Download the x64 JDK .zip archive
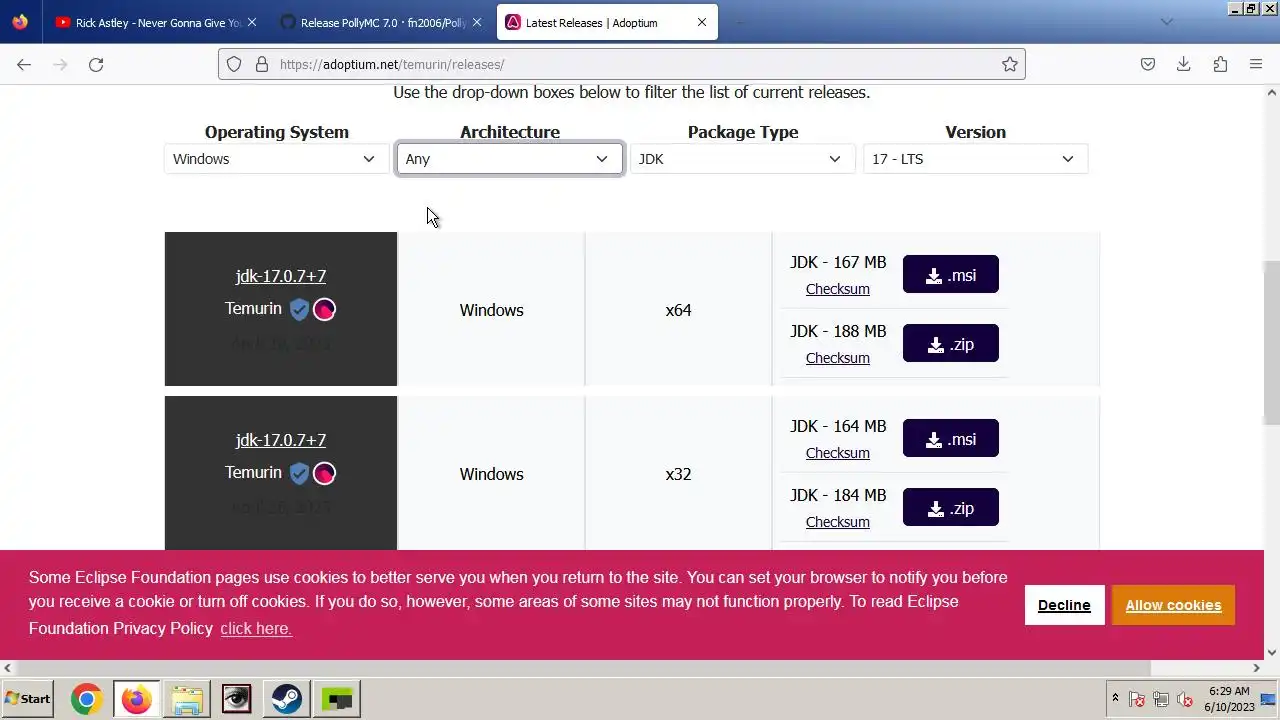This screenshot has height=720, width=1280. pyautogui.click(x=950, y=344)
